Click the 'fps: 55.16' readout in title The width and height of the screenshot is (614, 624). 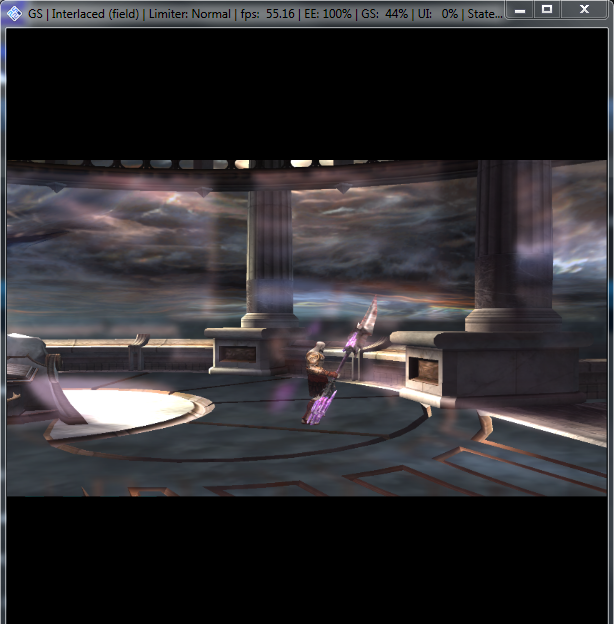point(267,14)
